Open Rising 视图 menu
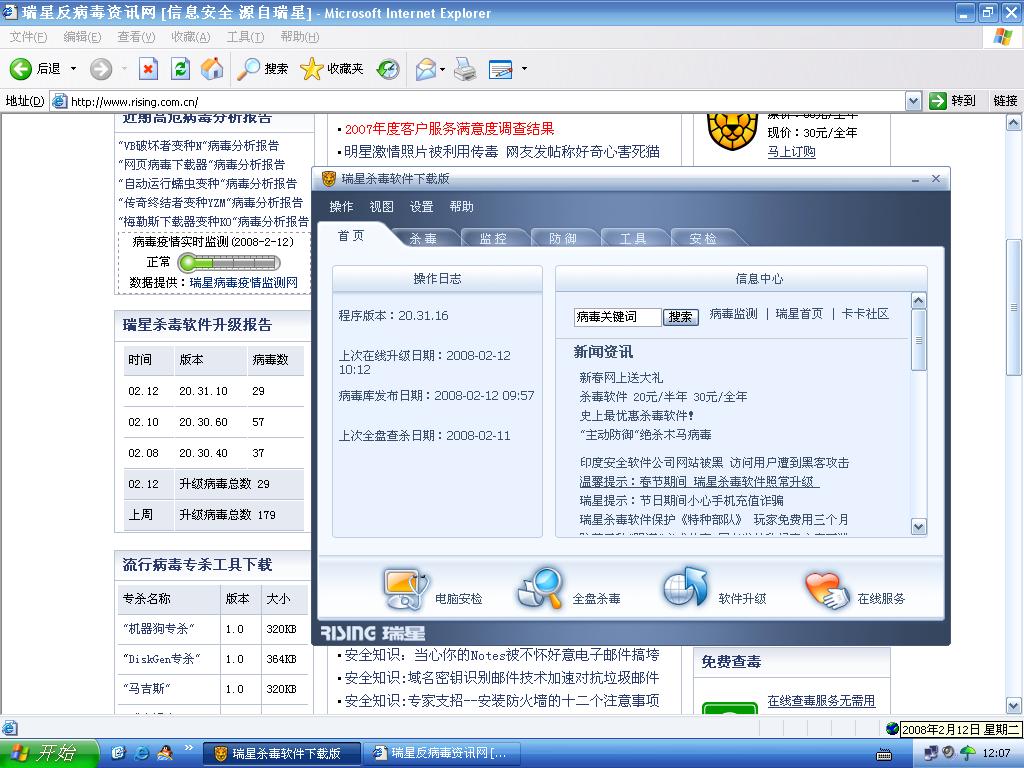Screen dimensions: 1024x768 pos(381,207)
